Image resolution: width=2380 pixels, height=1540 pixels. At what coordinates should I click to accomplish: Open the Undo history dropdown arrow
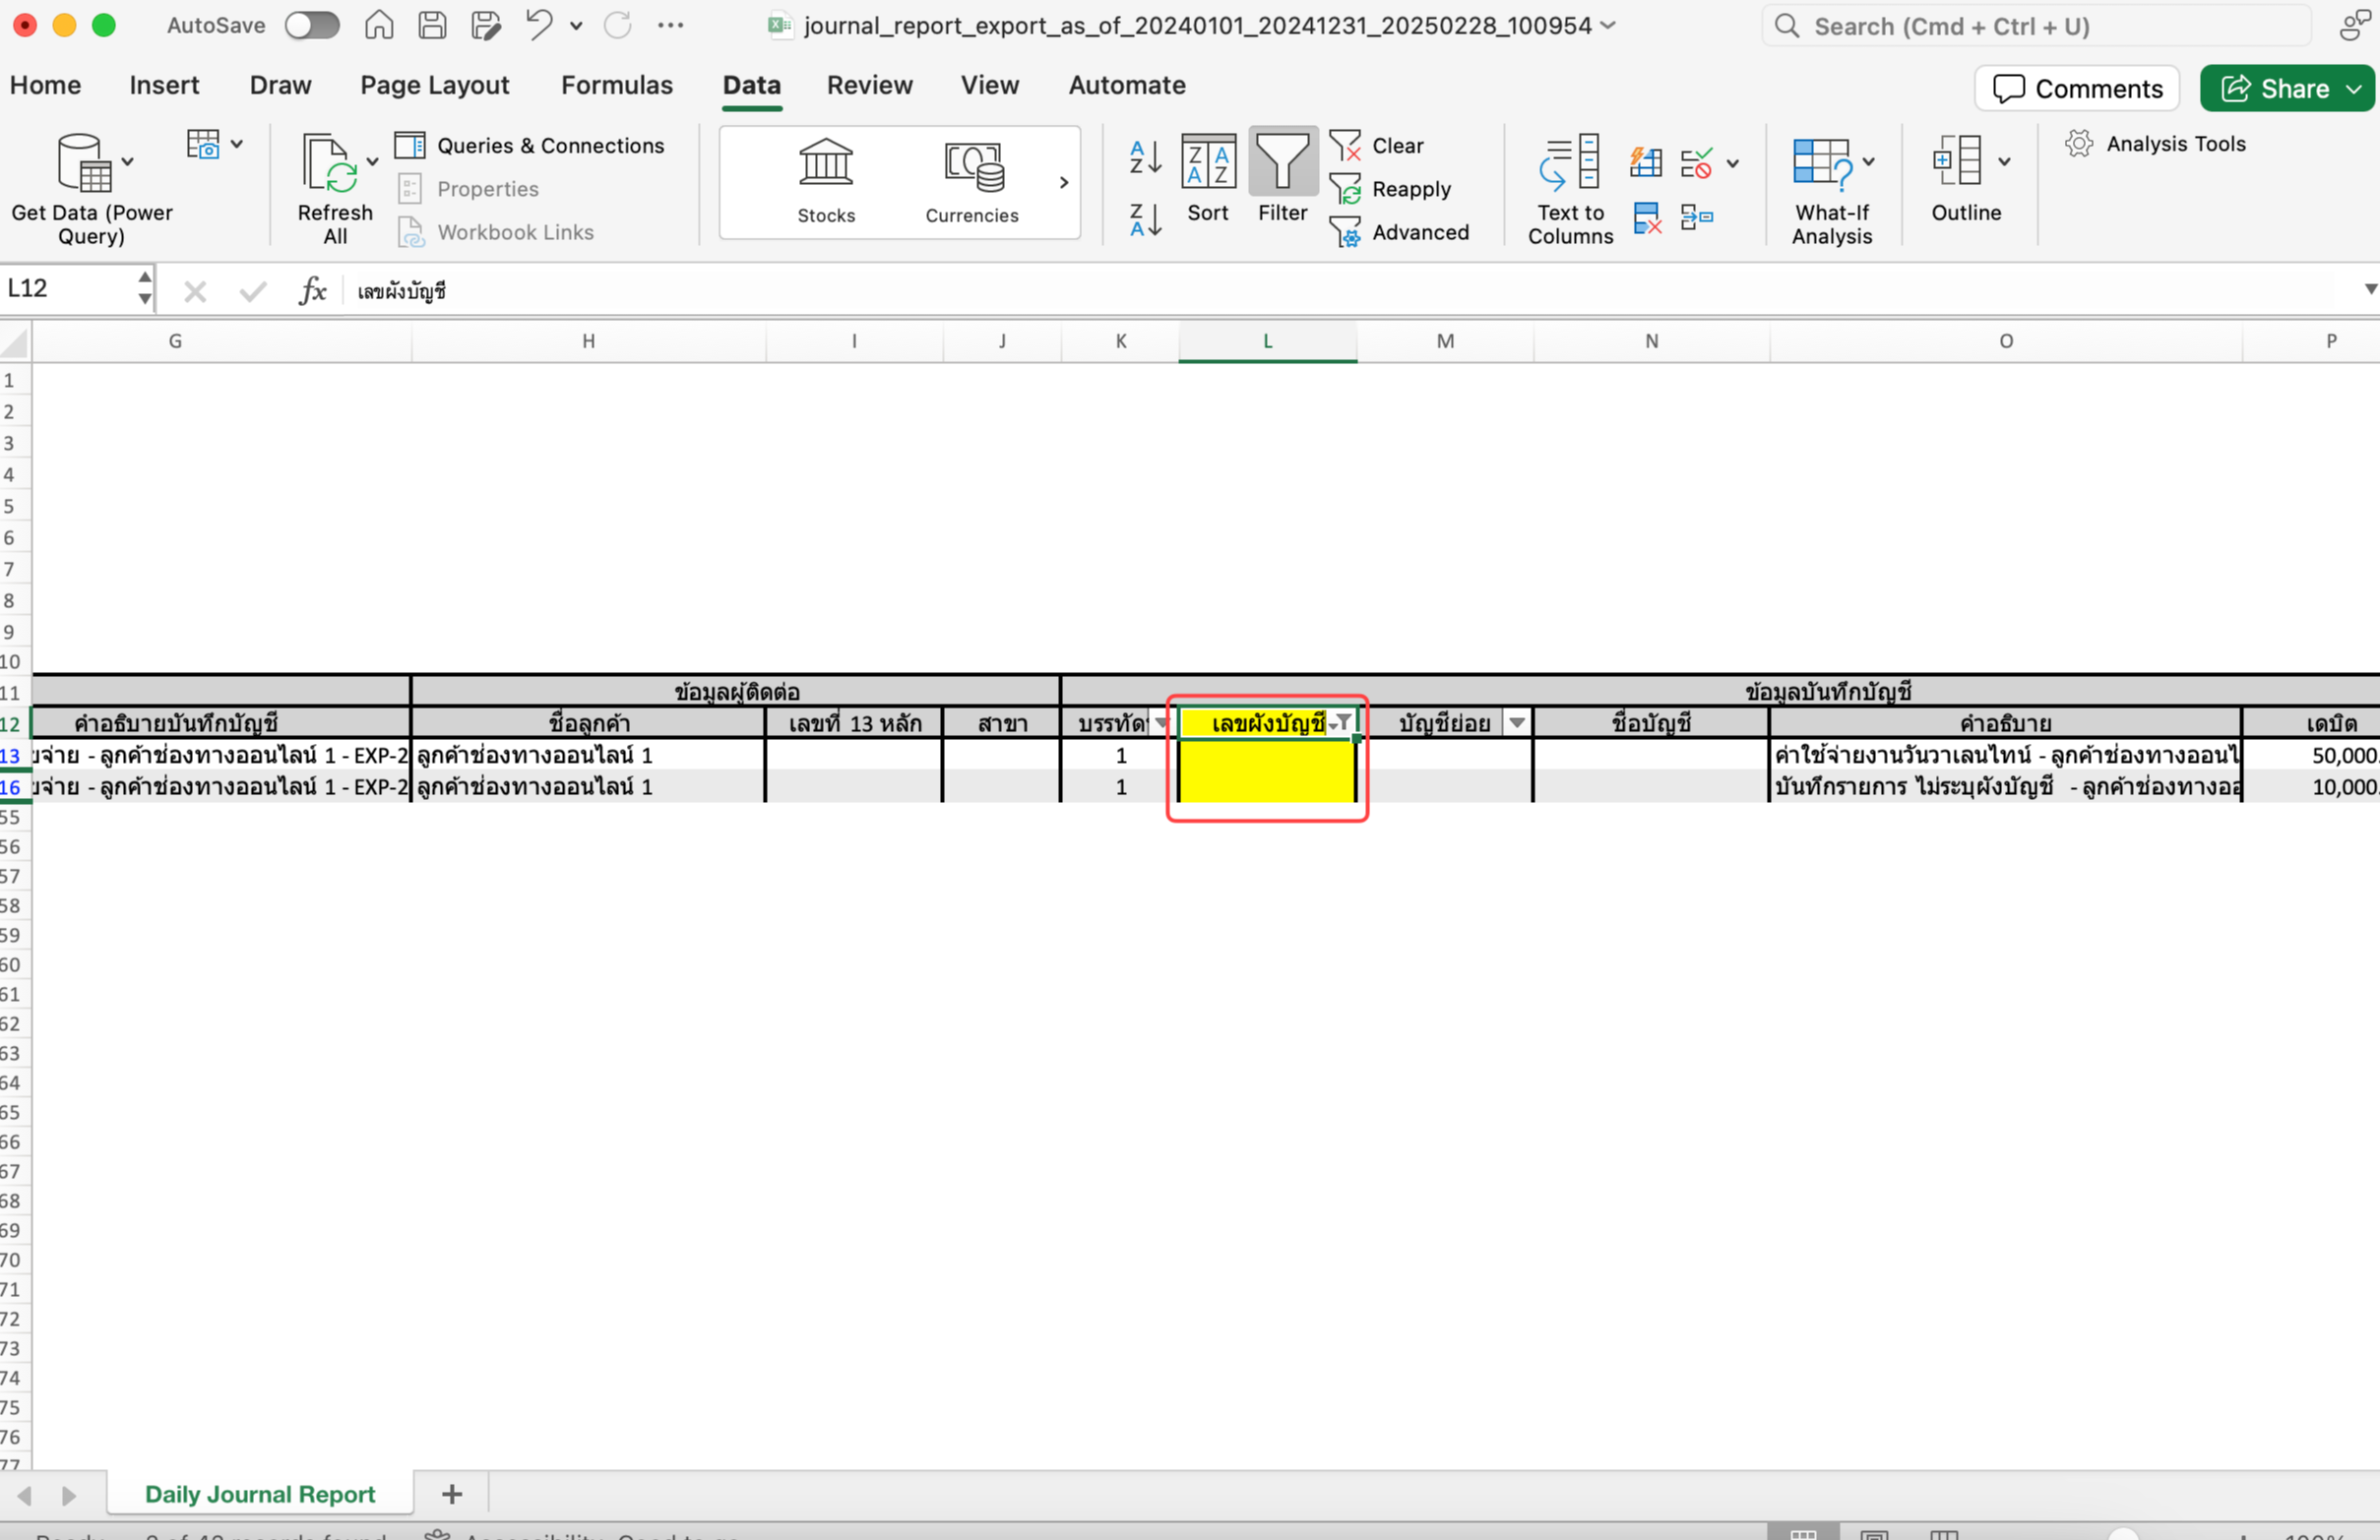(x=576, y=26)
